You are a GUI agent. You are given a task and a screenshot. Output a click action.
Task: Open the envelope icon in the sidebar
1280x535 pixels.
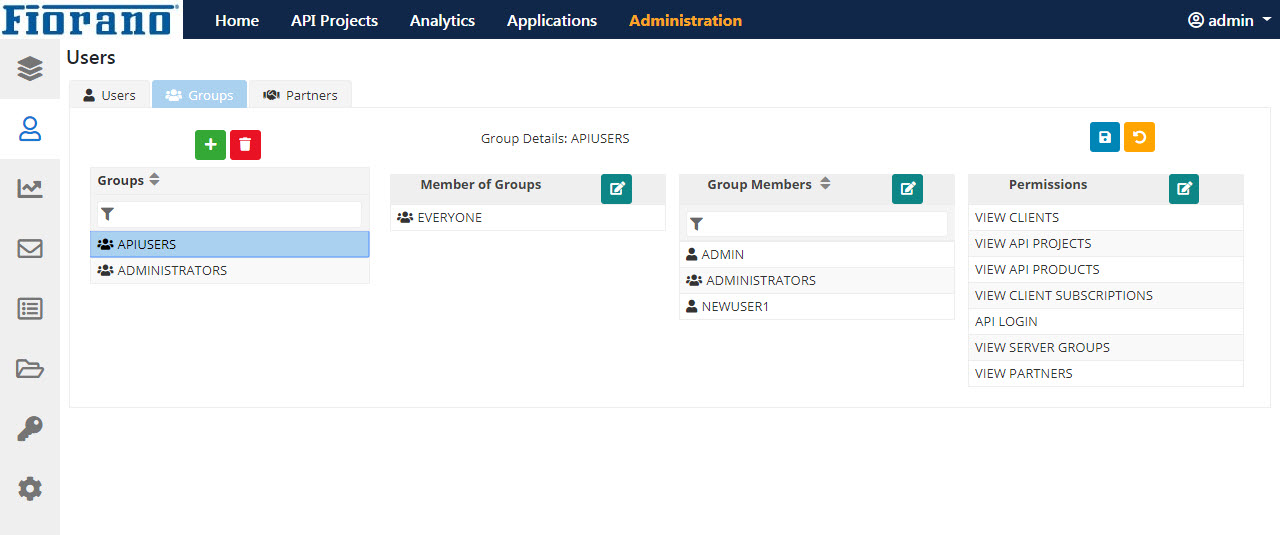click(30, 249)
